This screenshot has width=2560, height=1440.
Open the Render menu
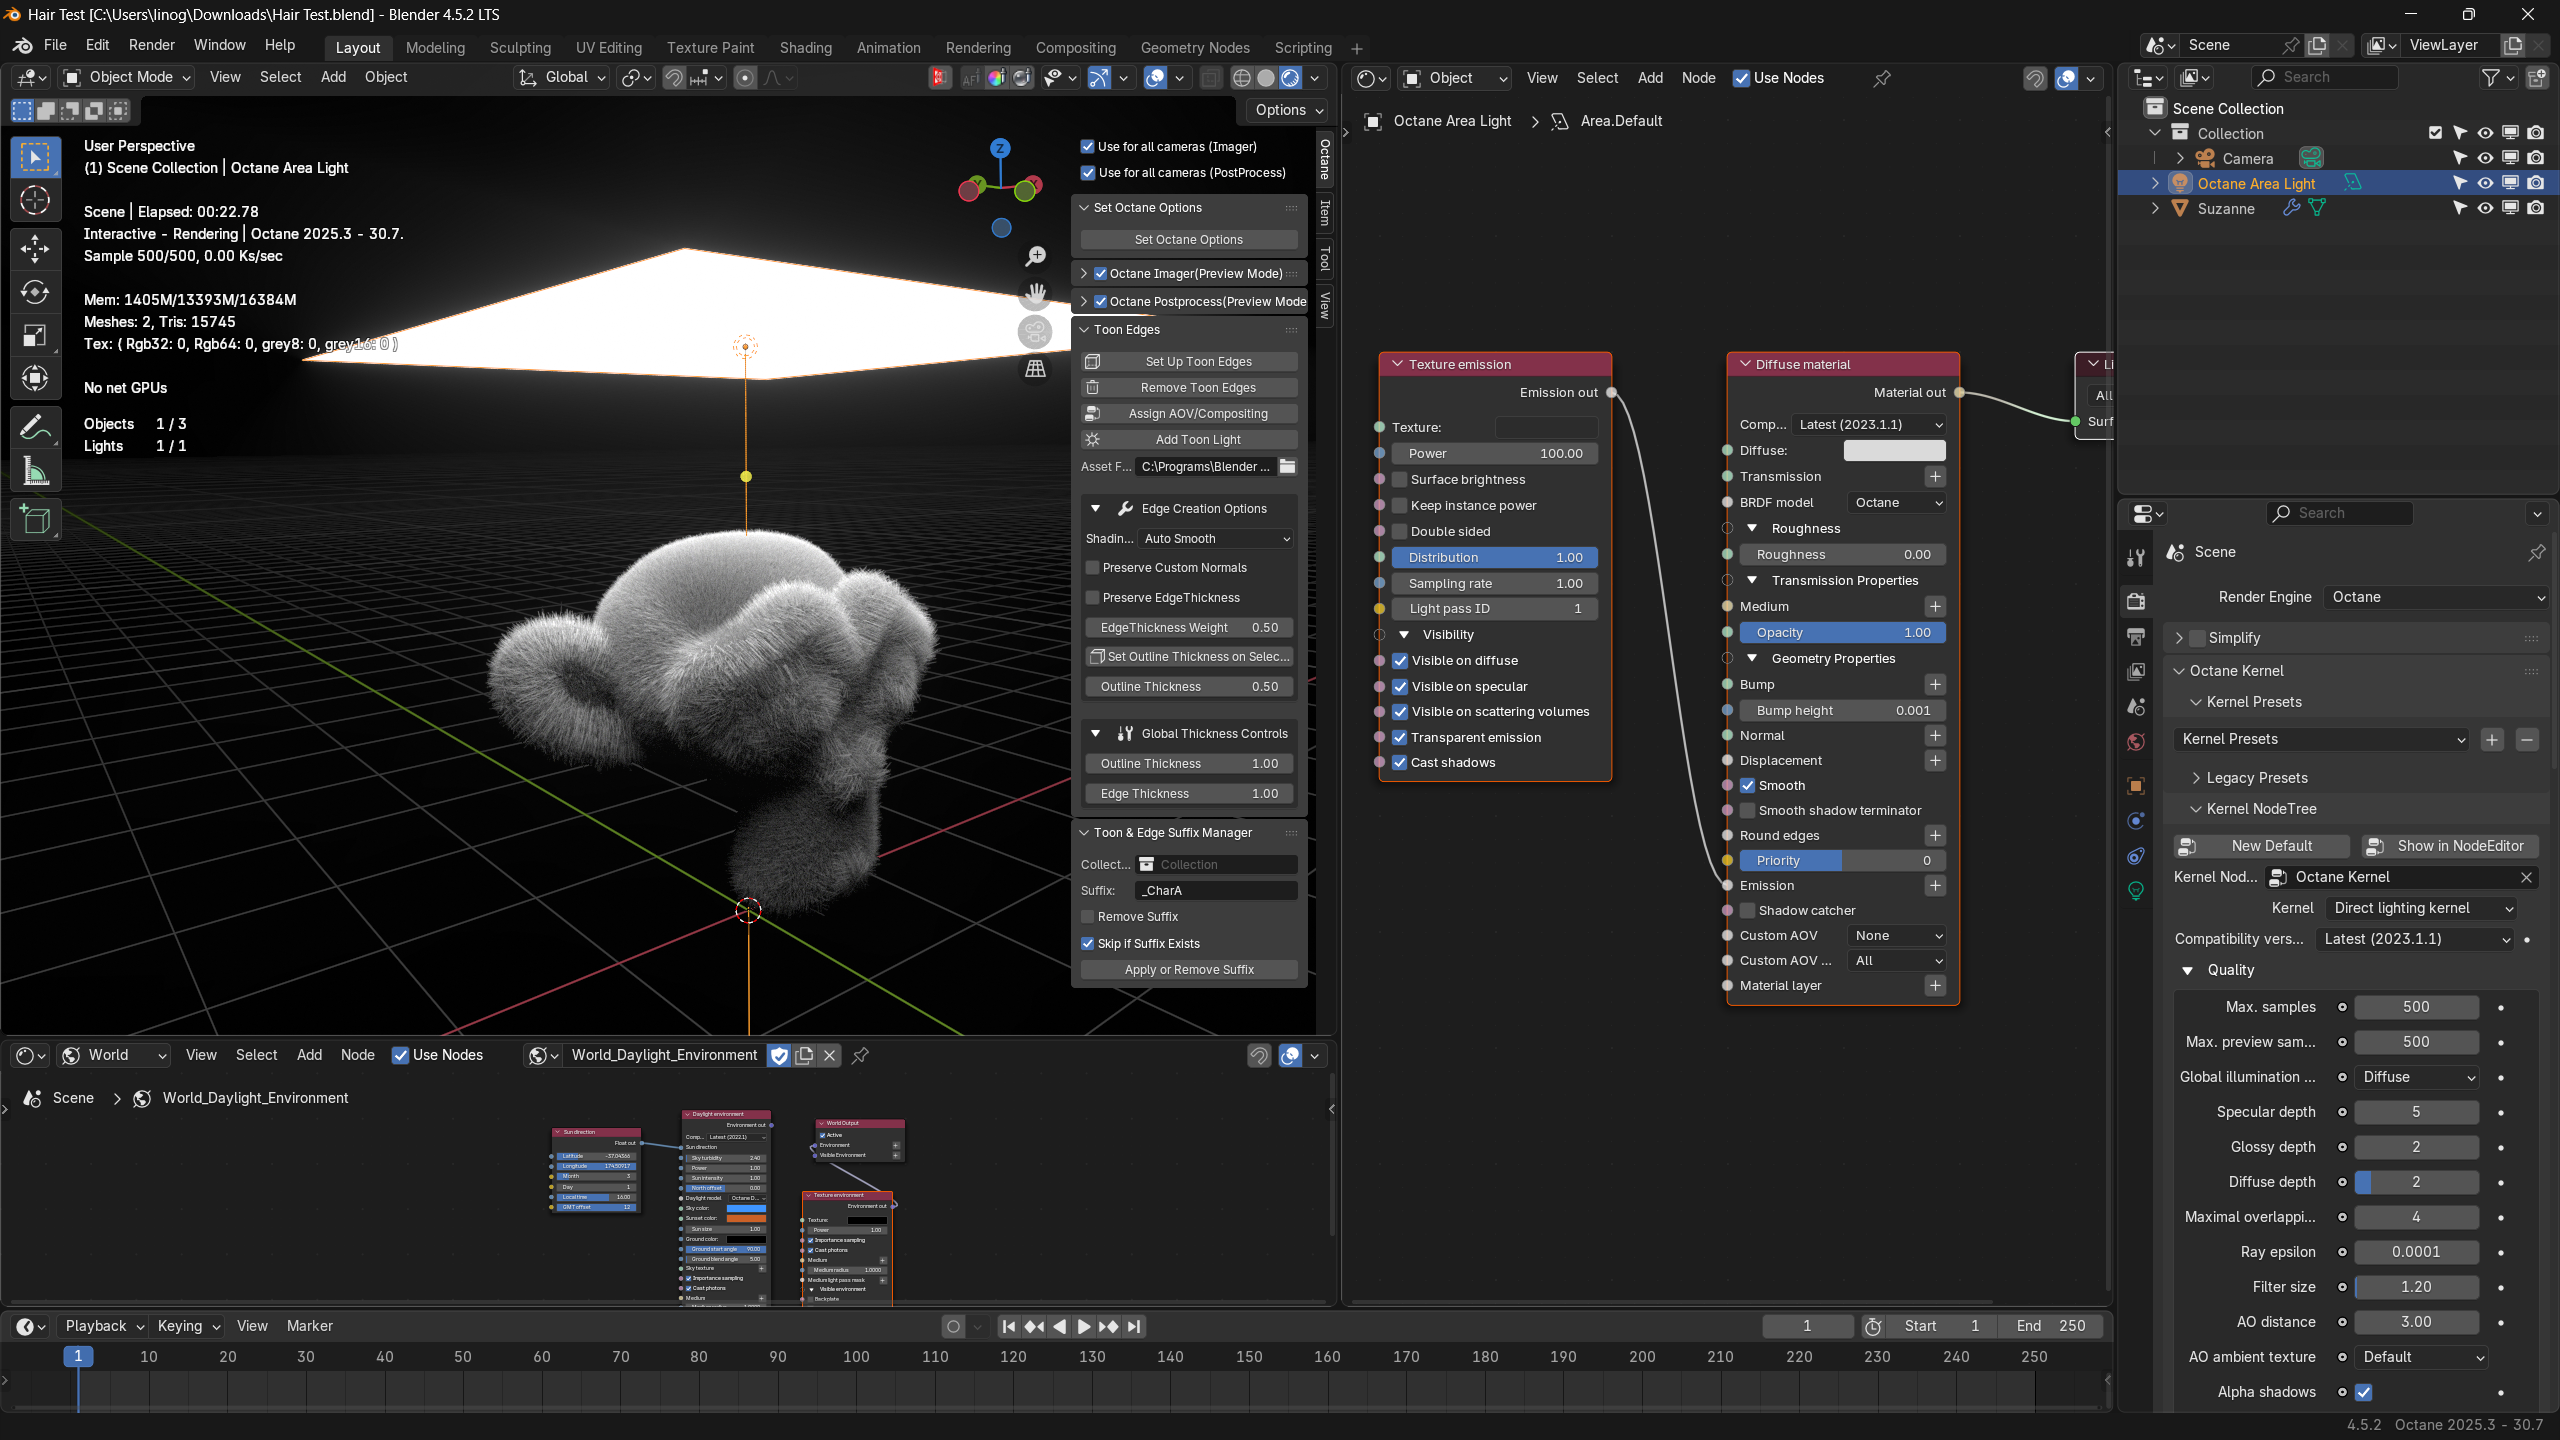point(151,45)
